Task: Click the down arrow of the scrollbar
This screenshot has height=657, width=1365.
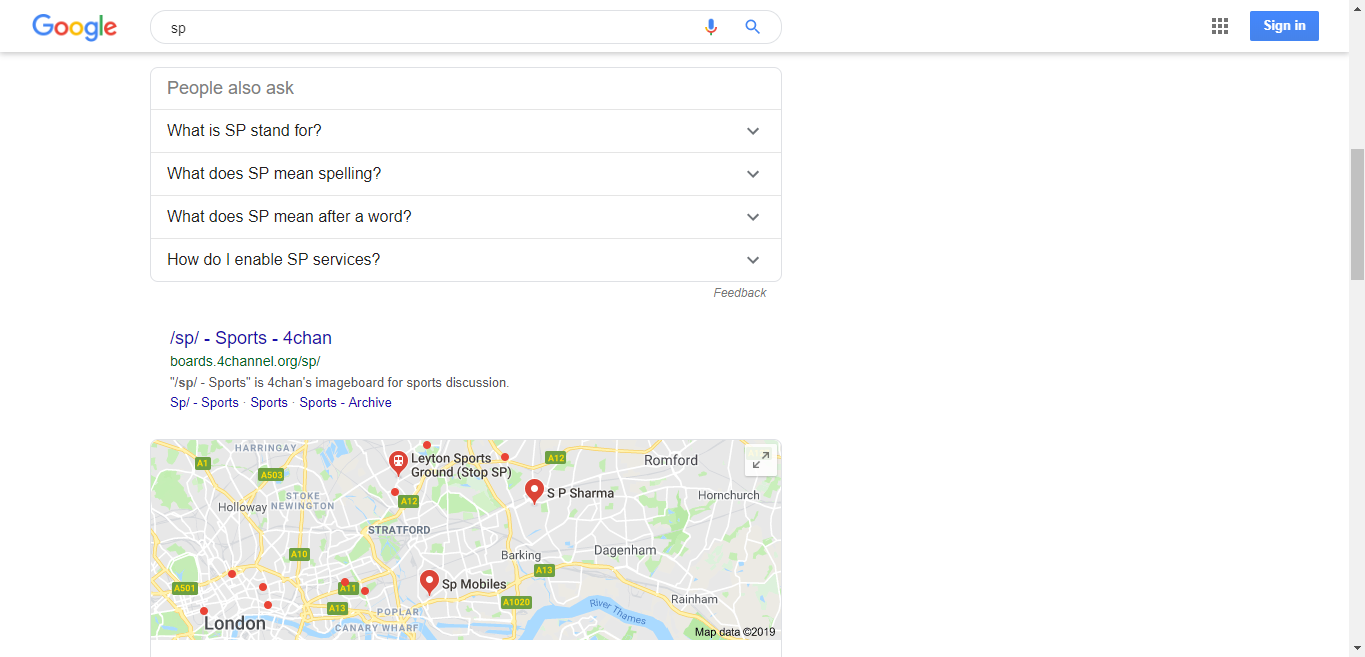Action: pyautogui.click(x=1357, y=648)
